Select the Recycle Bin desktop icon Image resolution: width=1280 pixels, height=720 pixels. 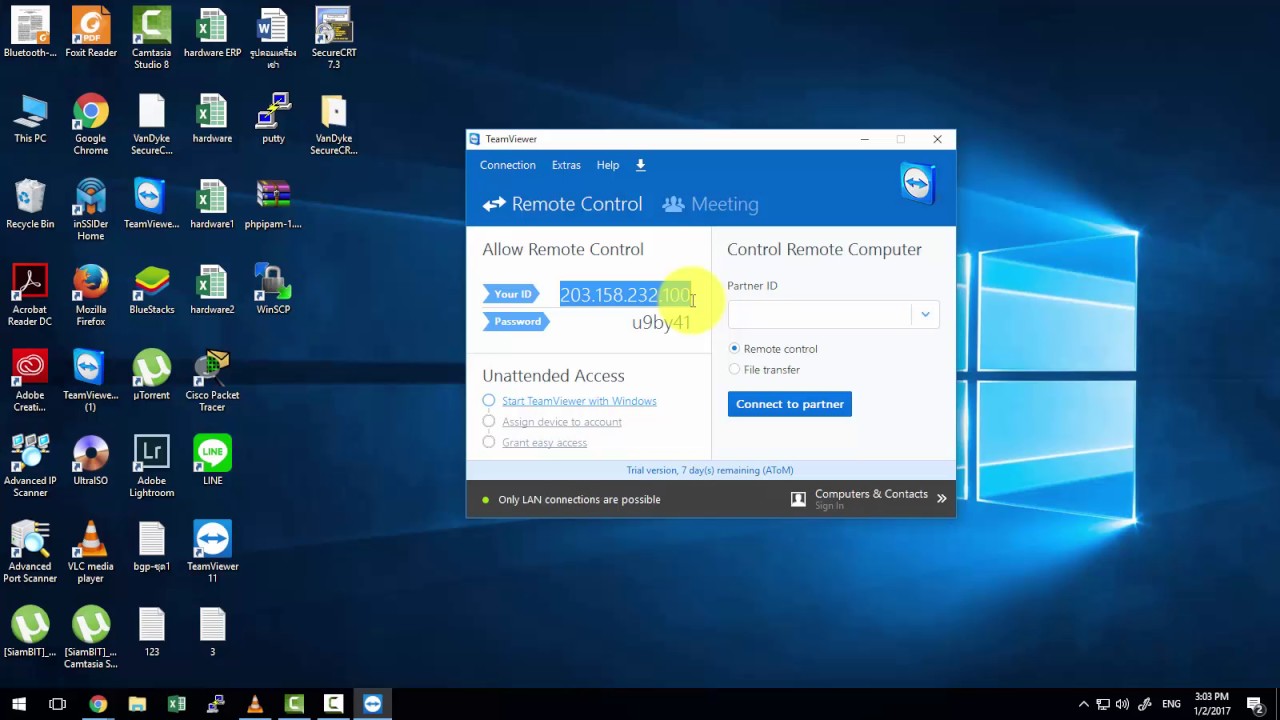pos(30,204)
